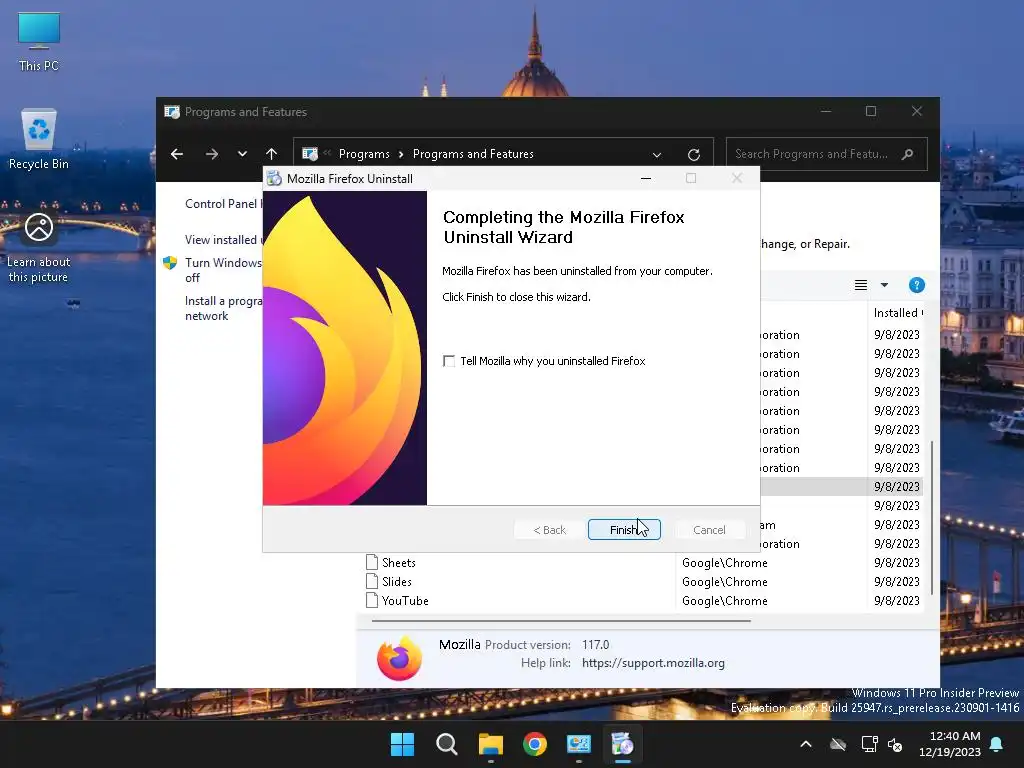This screenshot has height=768, width=1024.
Task: Click the network display tray icon
Action: (869, 744)
